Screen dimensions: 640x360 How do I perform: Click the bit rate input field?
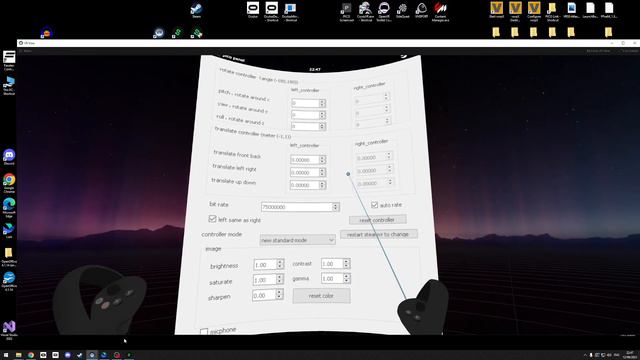pos(297,207)
